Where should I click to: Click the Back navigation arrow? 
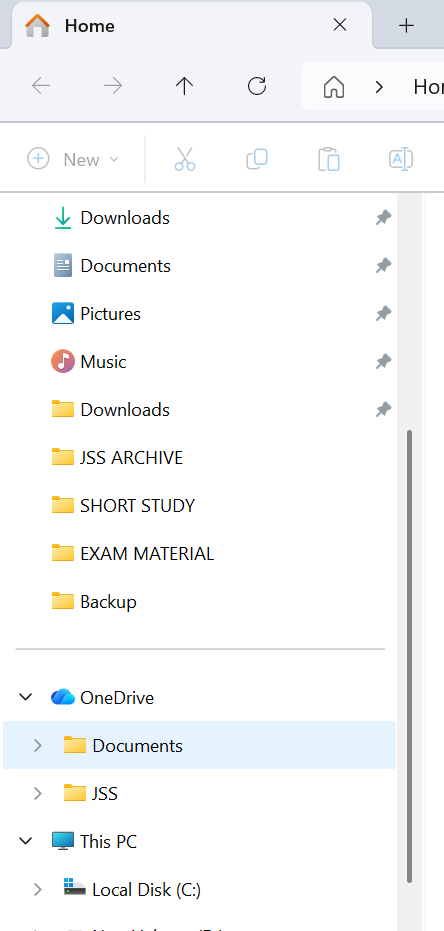tap(41, 87)
